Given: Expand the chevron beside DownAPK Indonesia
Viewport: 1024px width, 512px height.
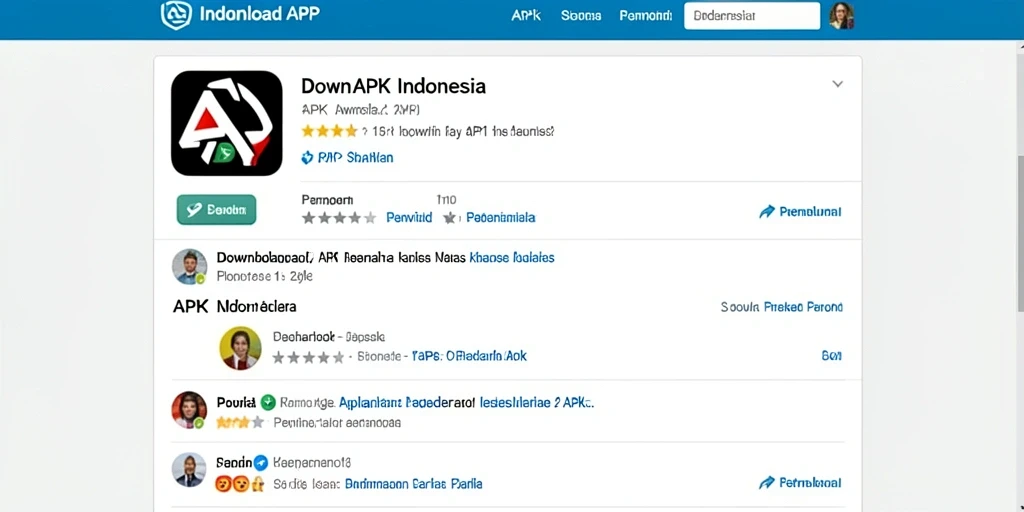Looking at the screenshot, I should (837, 84).
